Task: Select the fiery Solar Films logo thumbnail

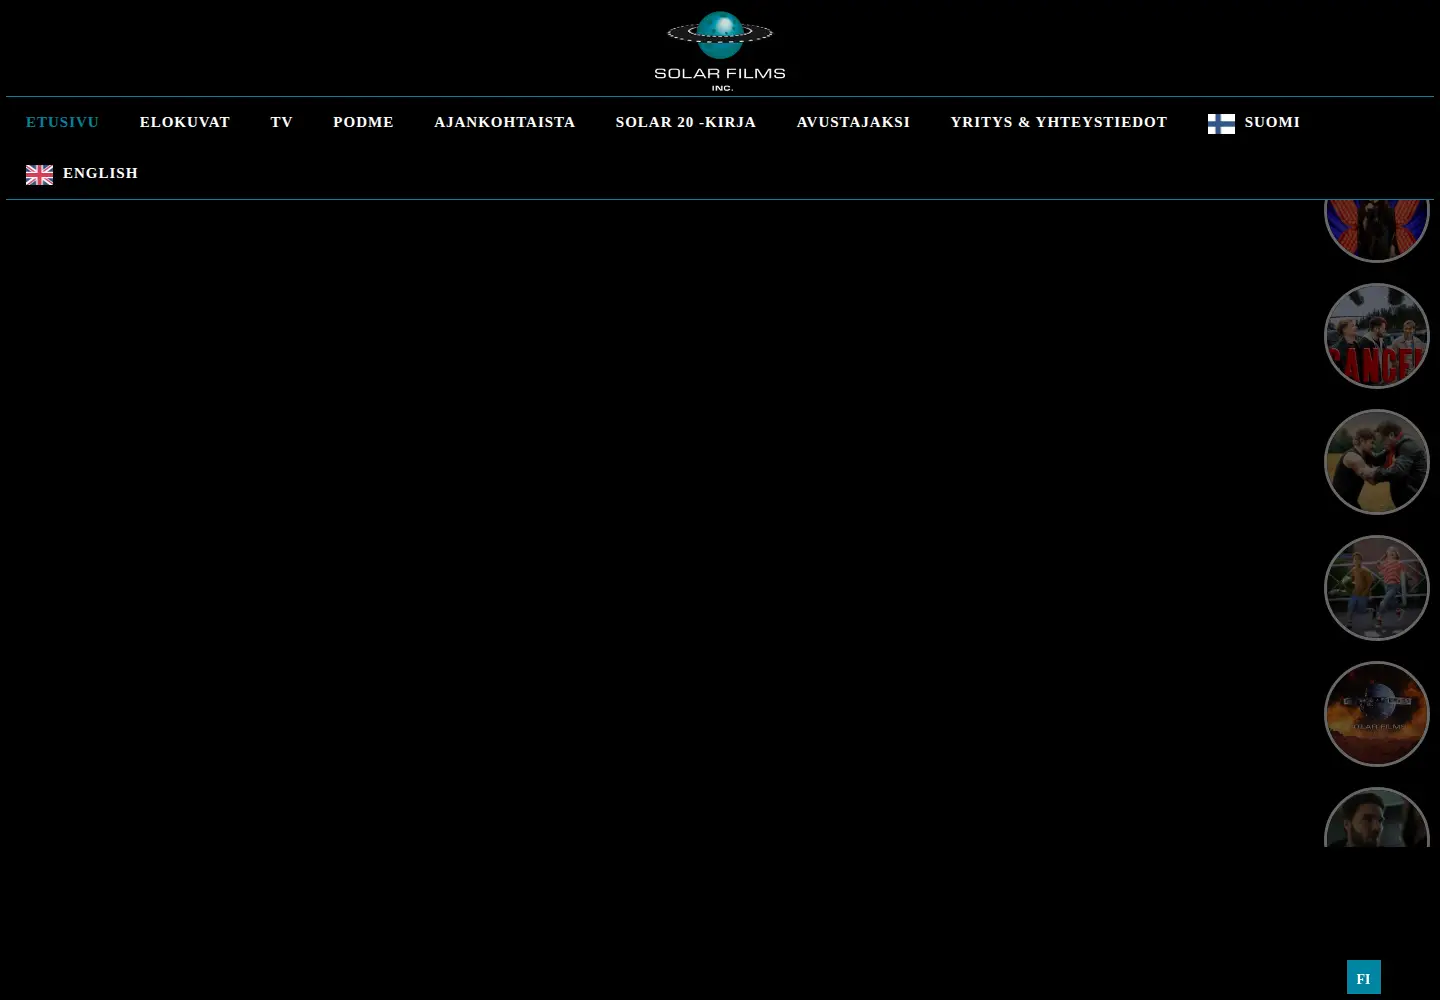Action: tap(1377, 714)
